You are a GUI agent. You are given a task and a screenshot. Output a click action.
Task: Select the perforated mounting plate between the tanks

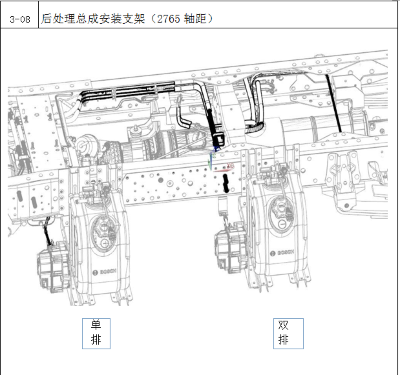tap(184, 183)
